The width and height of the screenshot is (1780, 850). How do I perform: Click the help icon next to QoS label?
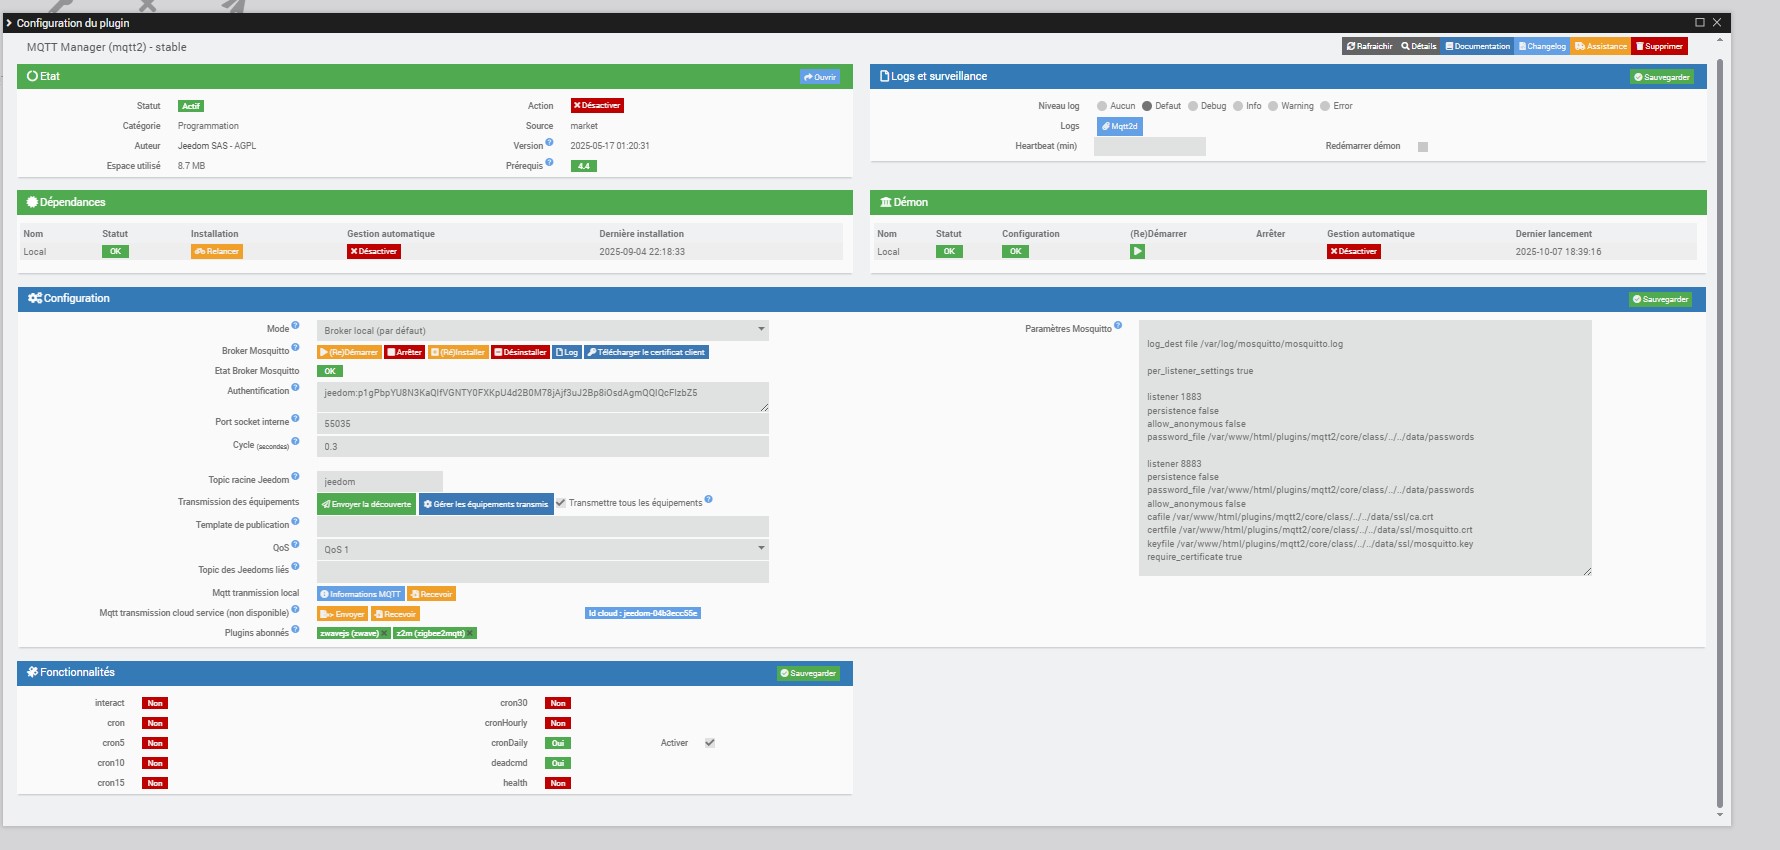[295, 545]
